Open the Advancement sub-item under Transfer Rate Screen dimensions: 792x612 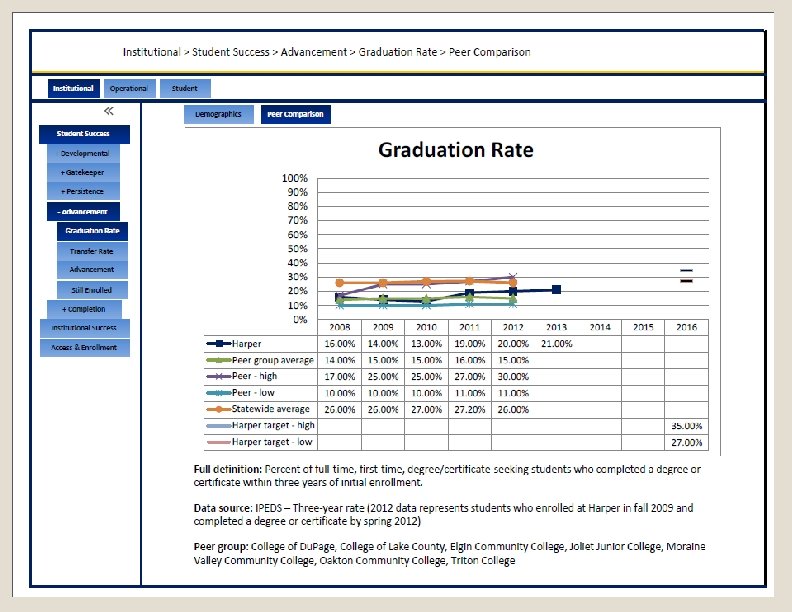[x=92, y=270]
